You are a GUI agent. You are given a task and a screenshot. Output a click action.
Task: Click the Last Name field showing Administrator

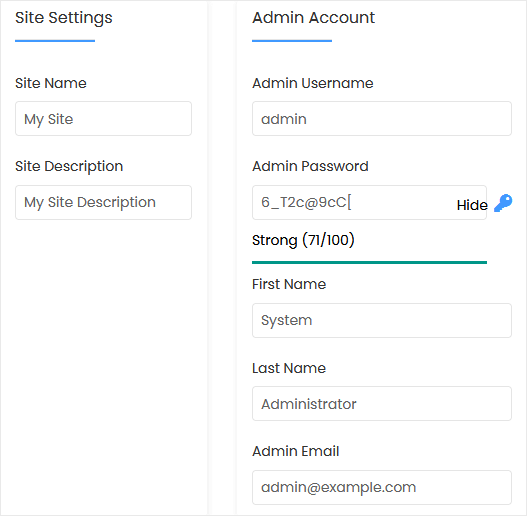382,403
